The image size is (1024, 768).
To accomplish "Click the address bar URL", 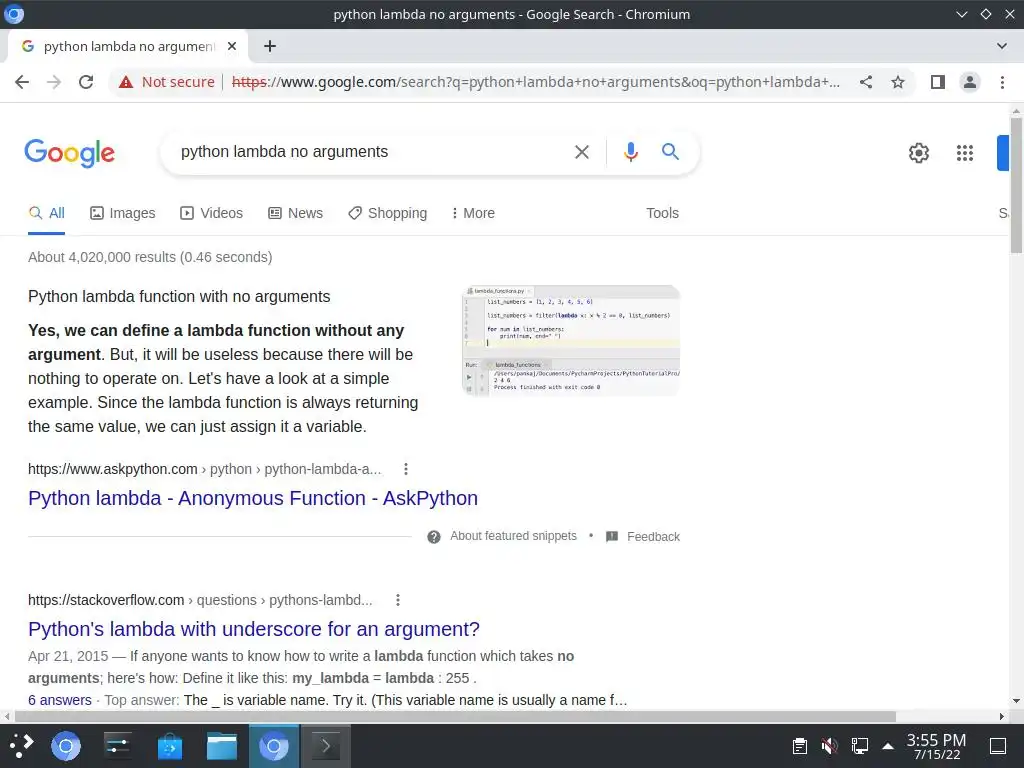I will coord(536,82).
